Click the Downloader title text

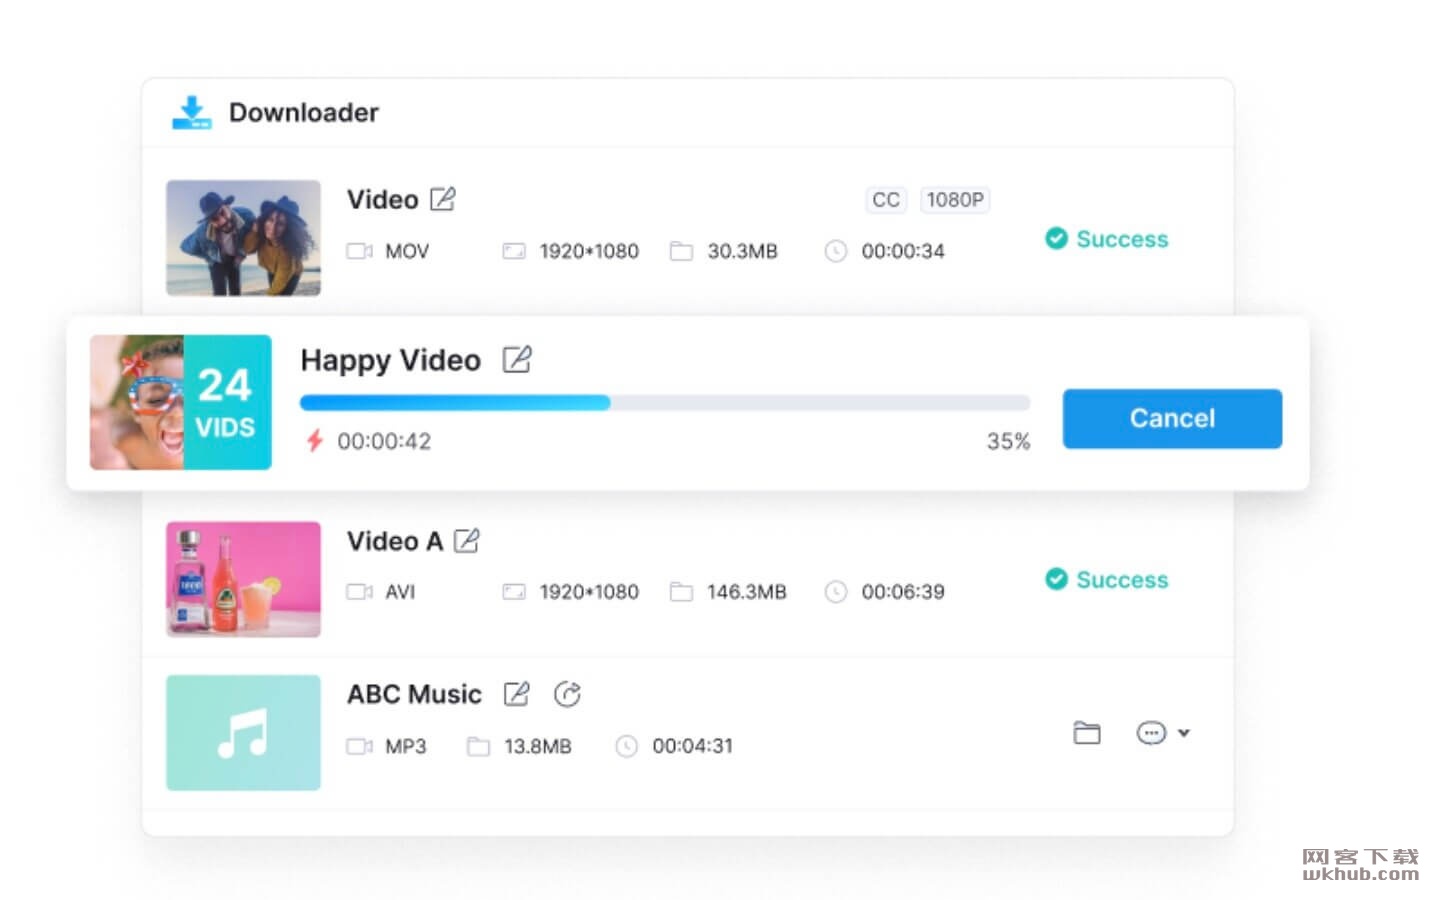click(x=304, y=112)
